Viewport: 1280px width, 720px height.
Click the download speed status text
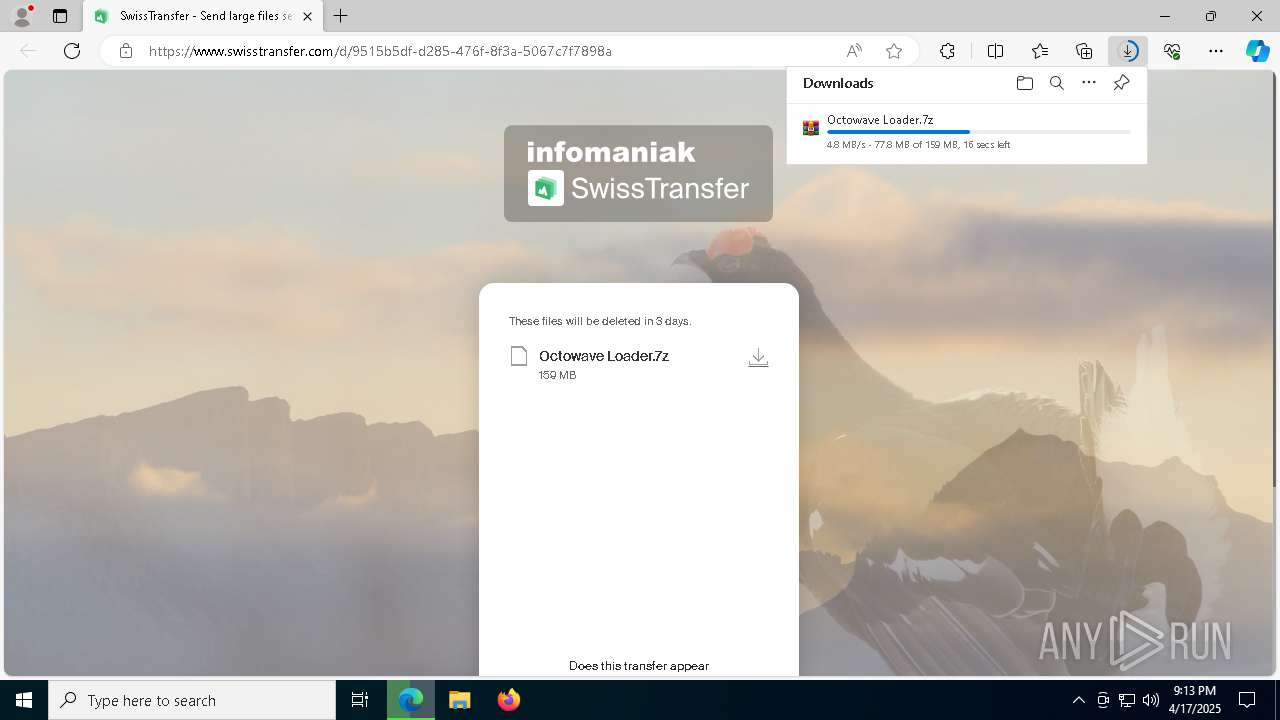pos(918,145)
